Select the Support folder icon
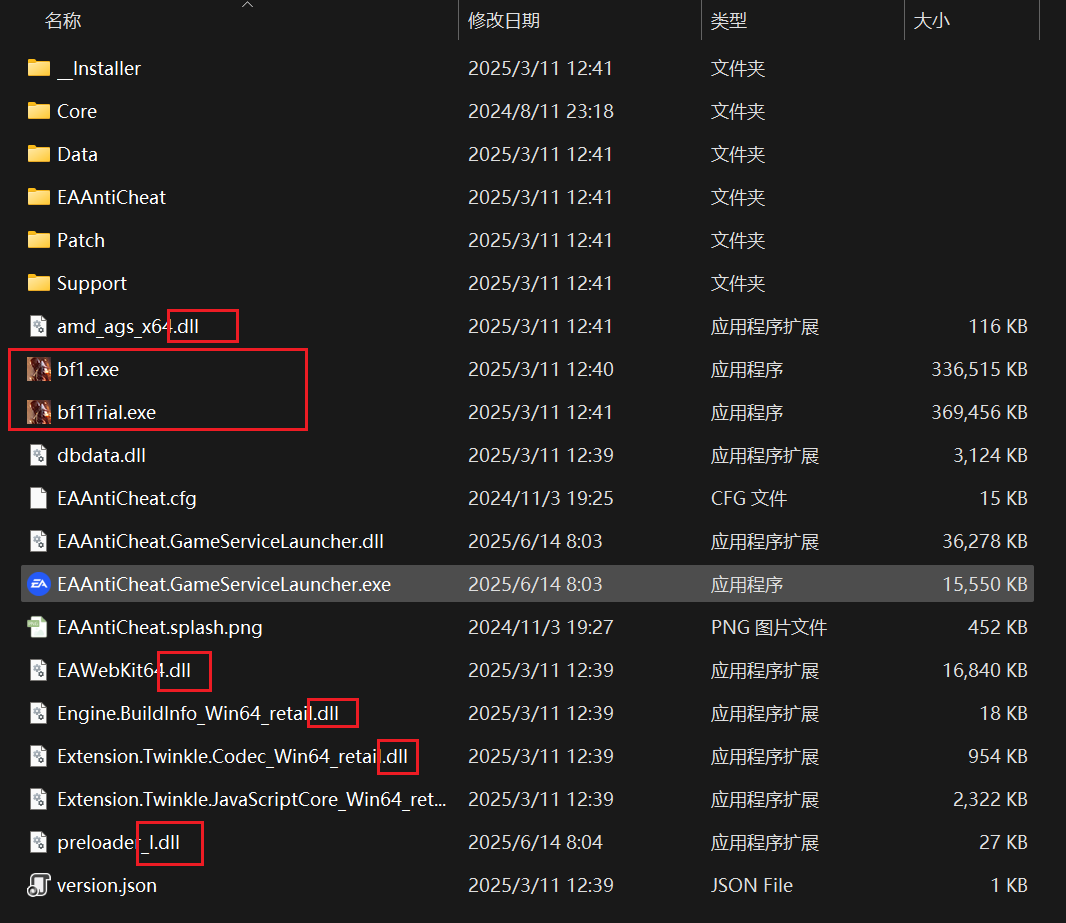 pos(39,283)
